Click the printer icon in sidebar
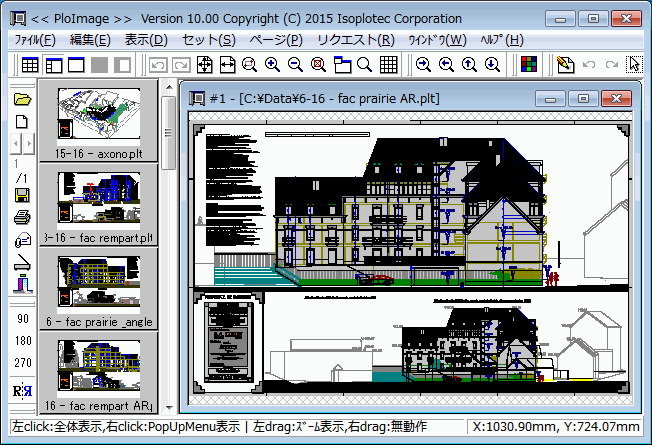 pos(22,217)
